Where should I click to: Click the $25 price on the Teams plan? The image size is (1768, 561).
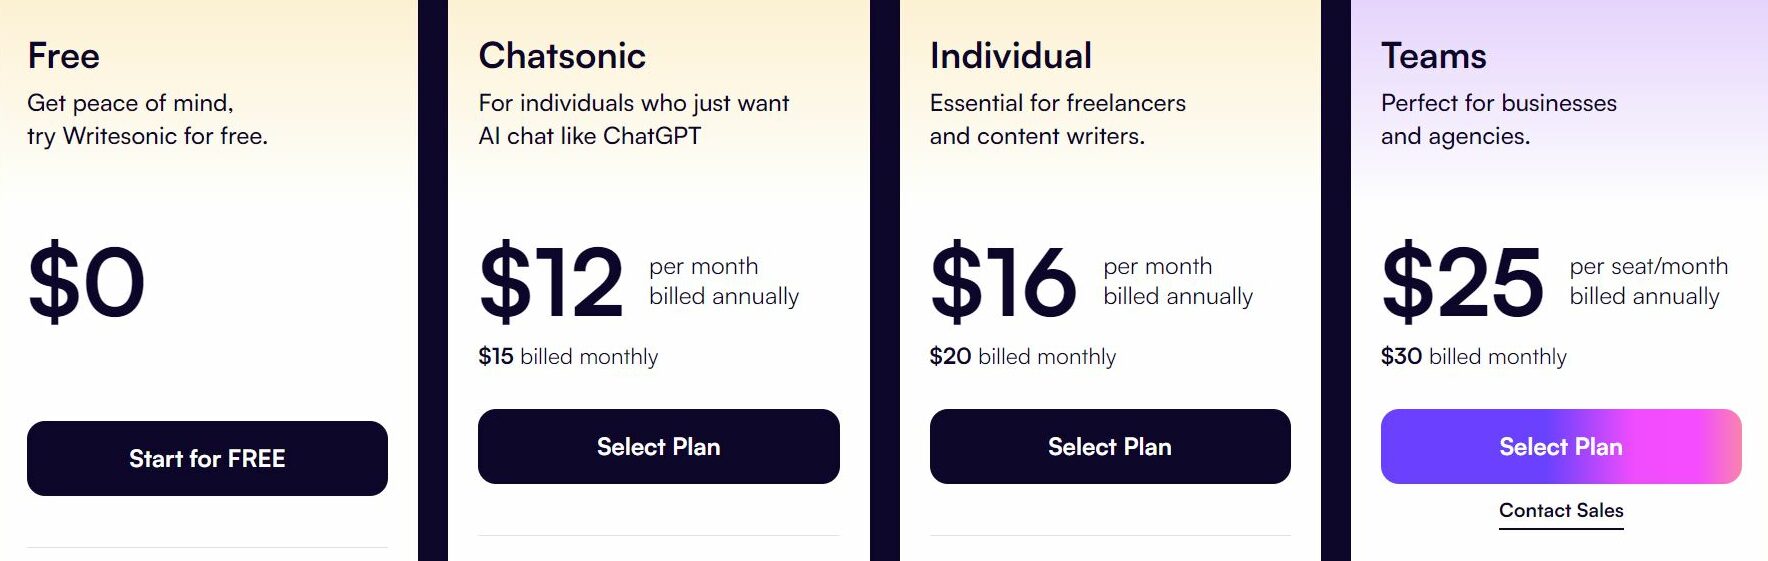click(x=1462, y=282)
